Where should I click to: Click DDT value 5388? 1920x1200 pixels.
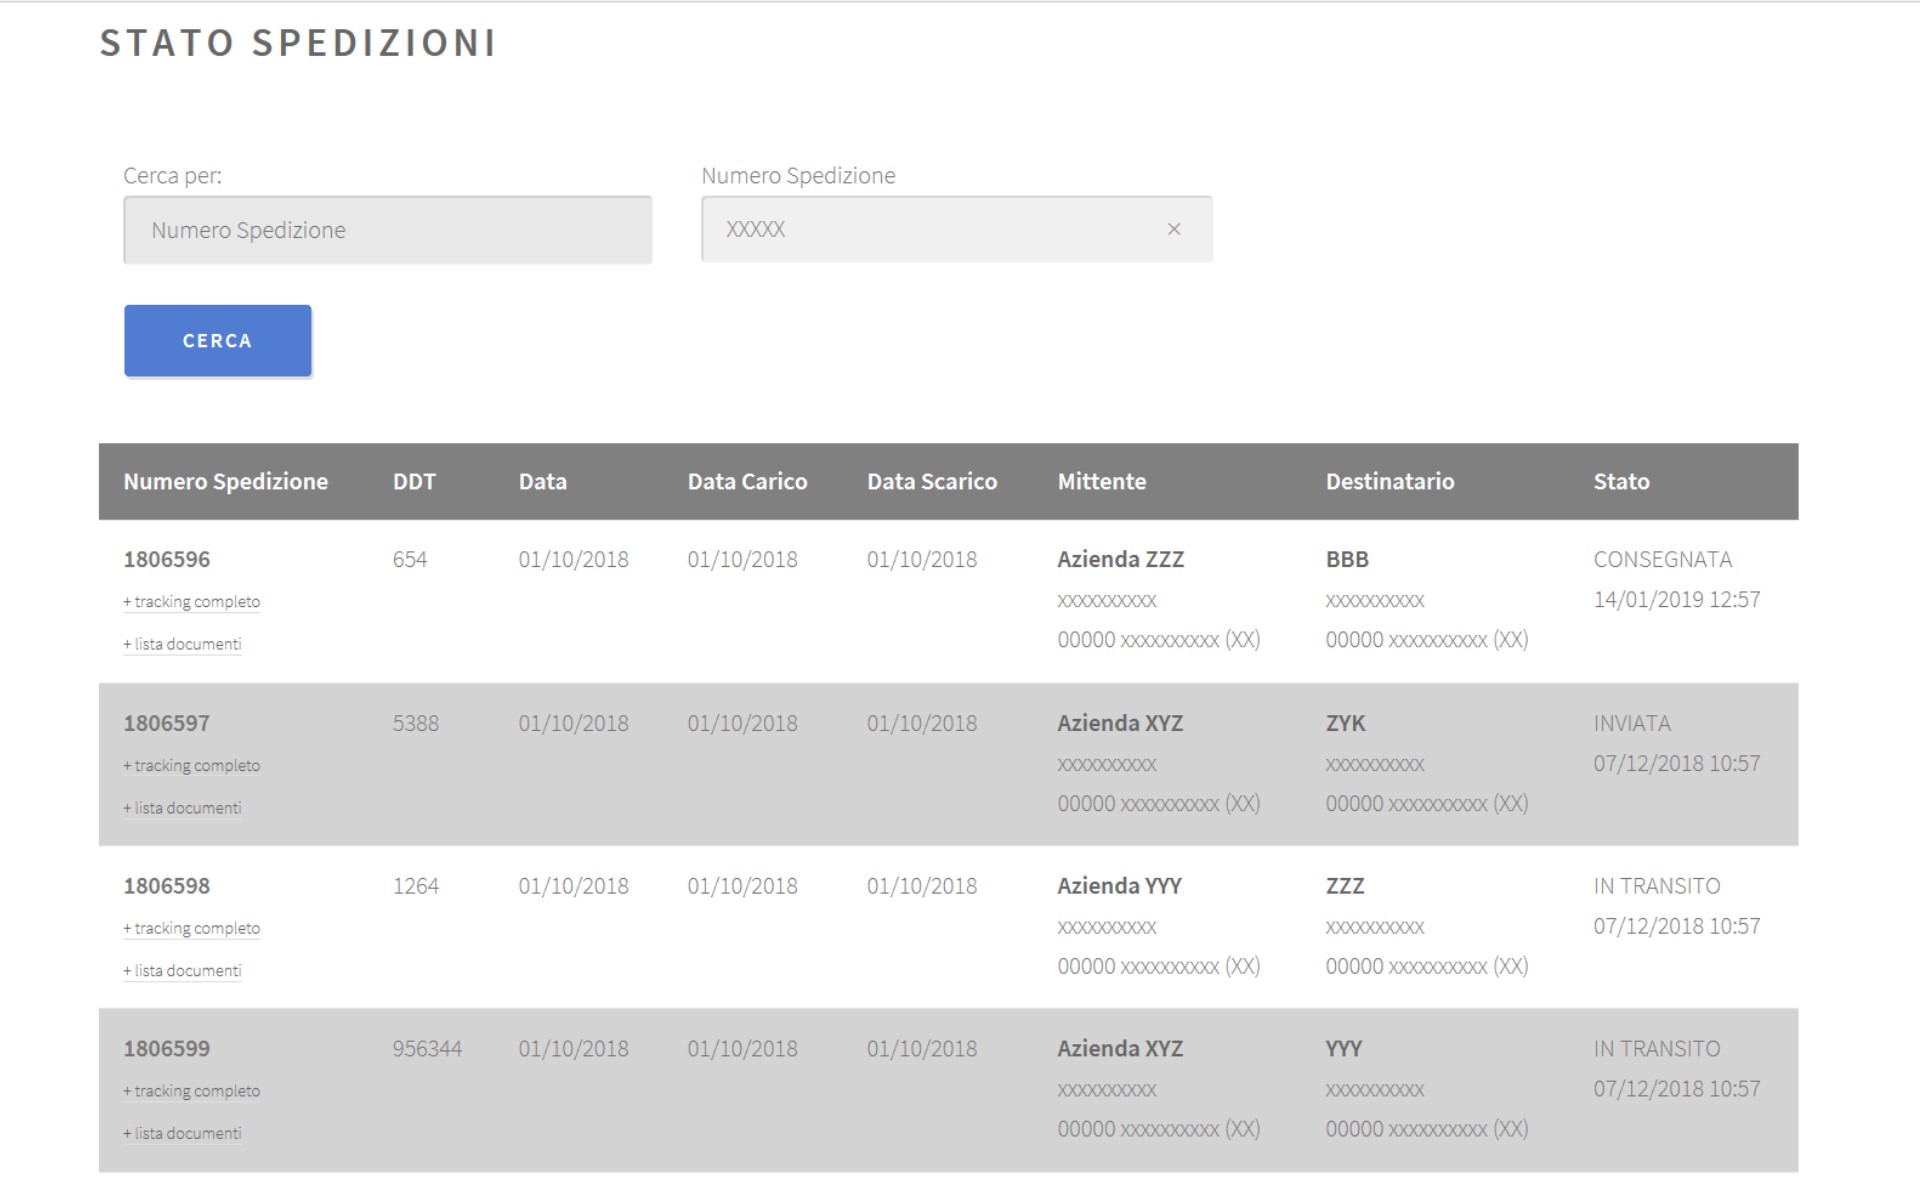(x=416, y=724)
